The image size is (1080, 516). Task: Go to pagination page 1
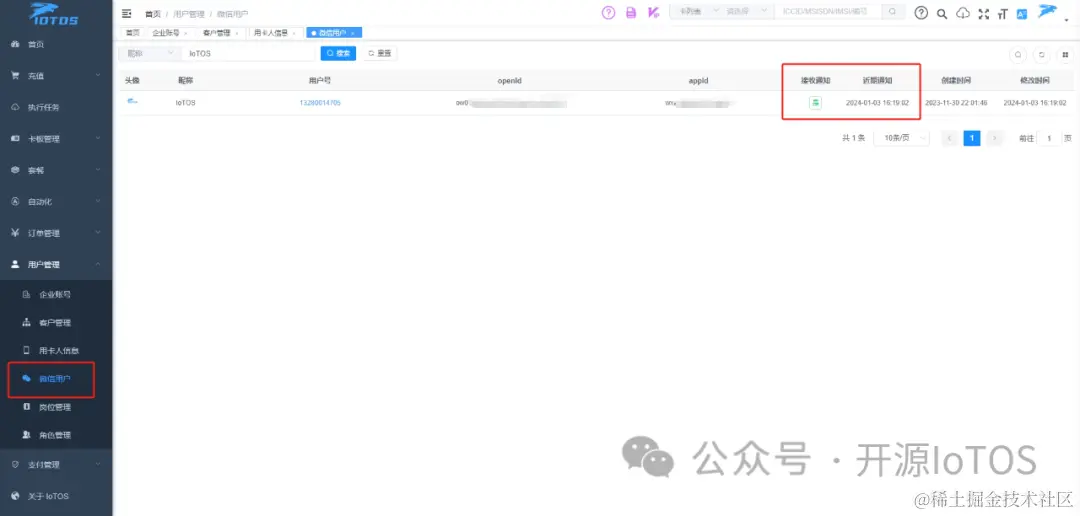971,138
